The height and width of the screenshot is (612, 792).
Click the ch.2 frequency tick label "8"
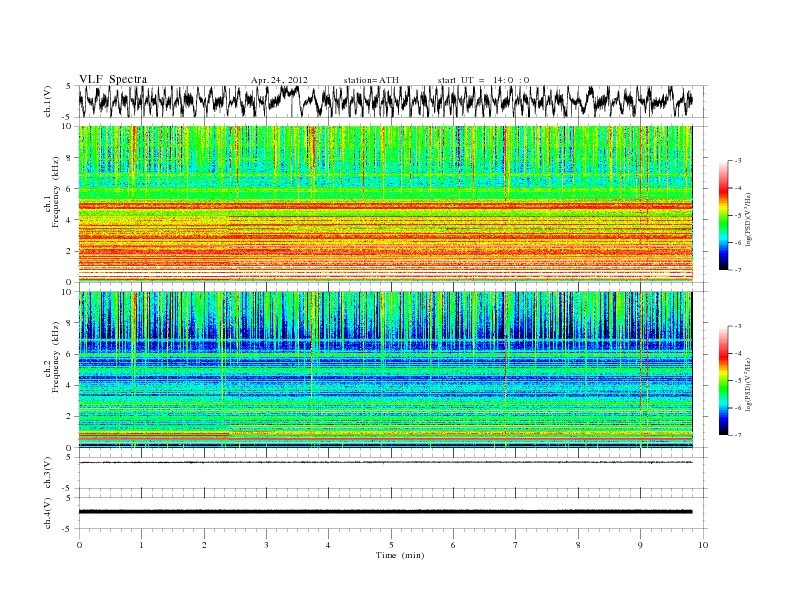coord(70,323)
